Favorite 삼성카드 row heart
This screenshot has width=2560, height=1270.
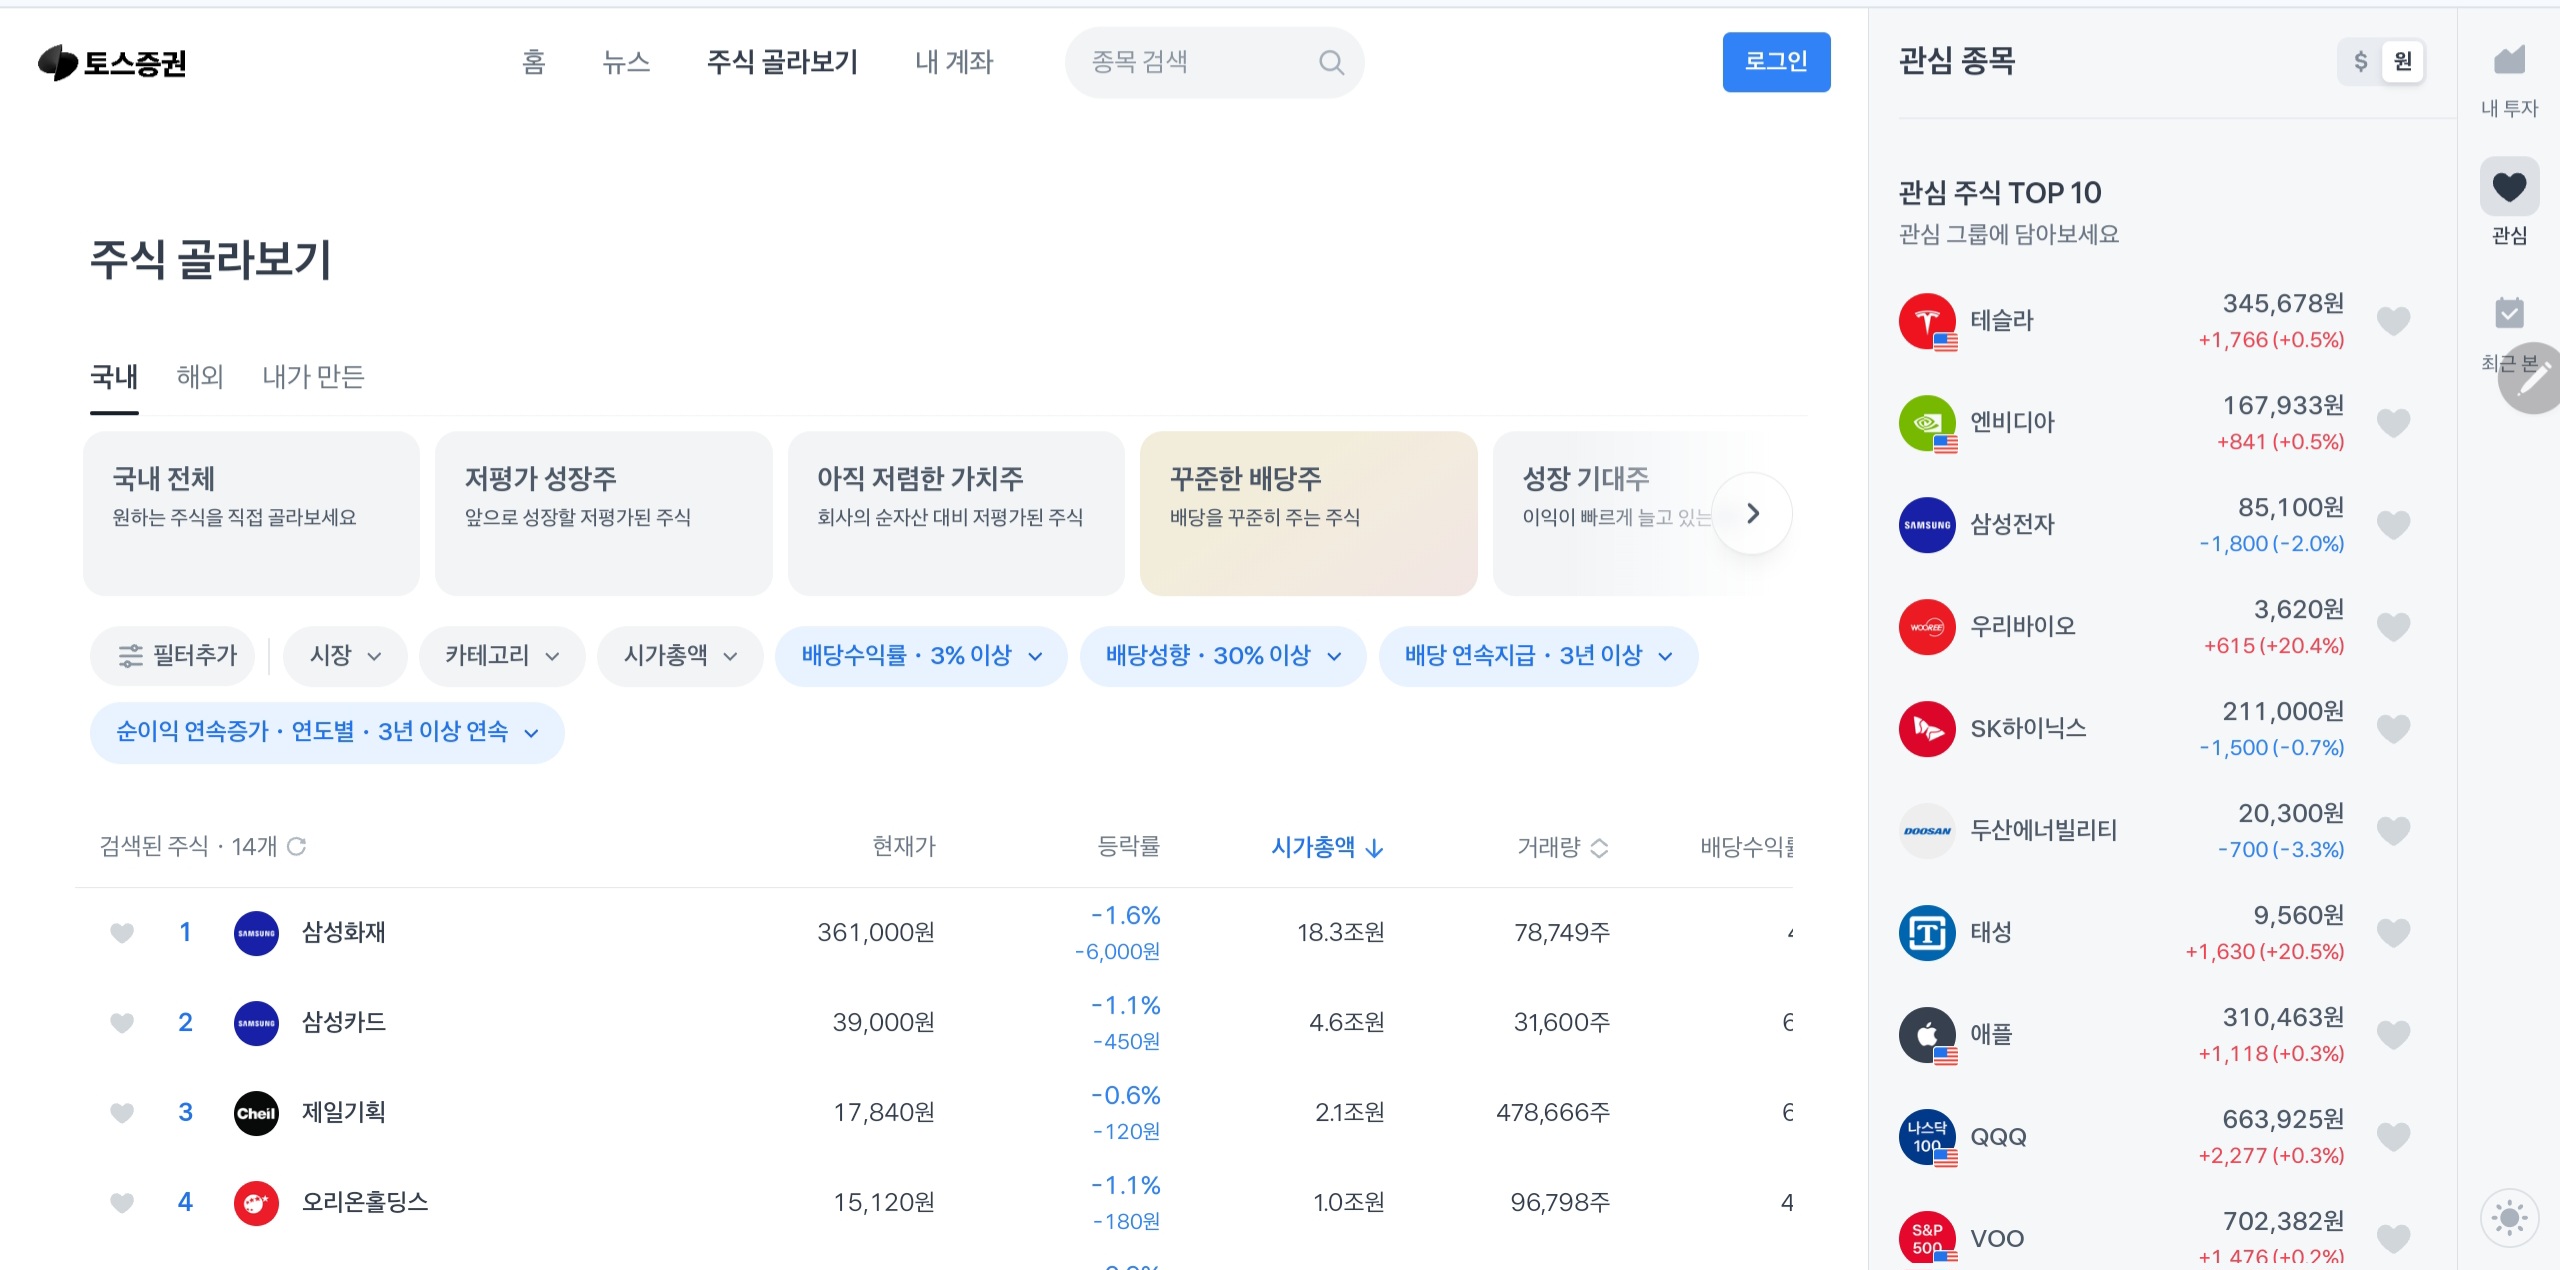(122, 1023)
